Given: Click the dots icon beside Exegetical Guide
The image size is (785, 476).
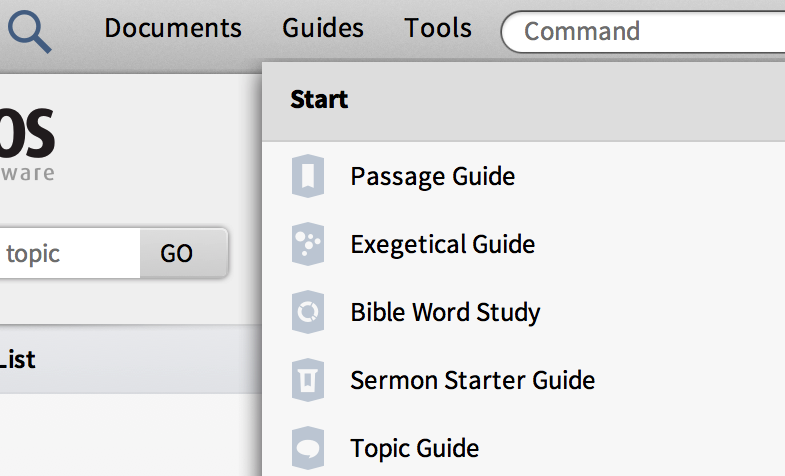Looking at the screenshot, I should [308, 245].
